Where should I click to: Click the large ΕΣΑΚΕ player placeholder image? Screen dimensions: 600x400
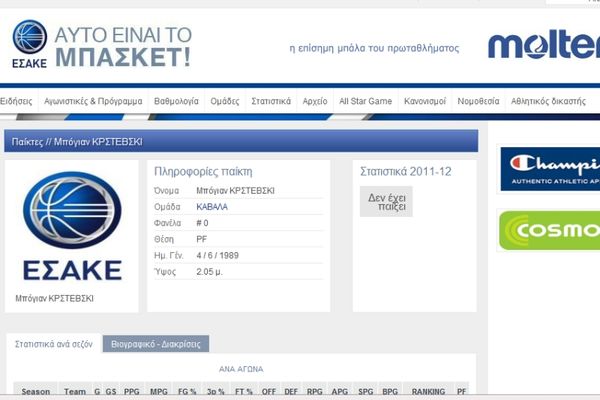[x=72, y=226]
